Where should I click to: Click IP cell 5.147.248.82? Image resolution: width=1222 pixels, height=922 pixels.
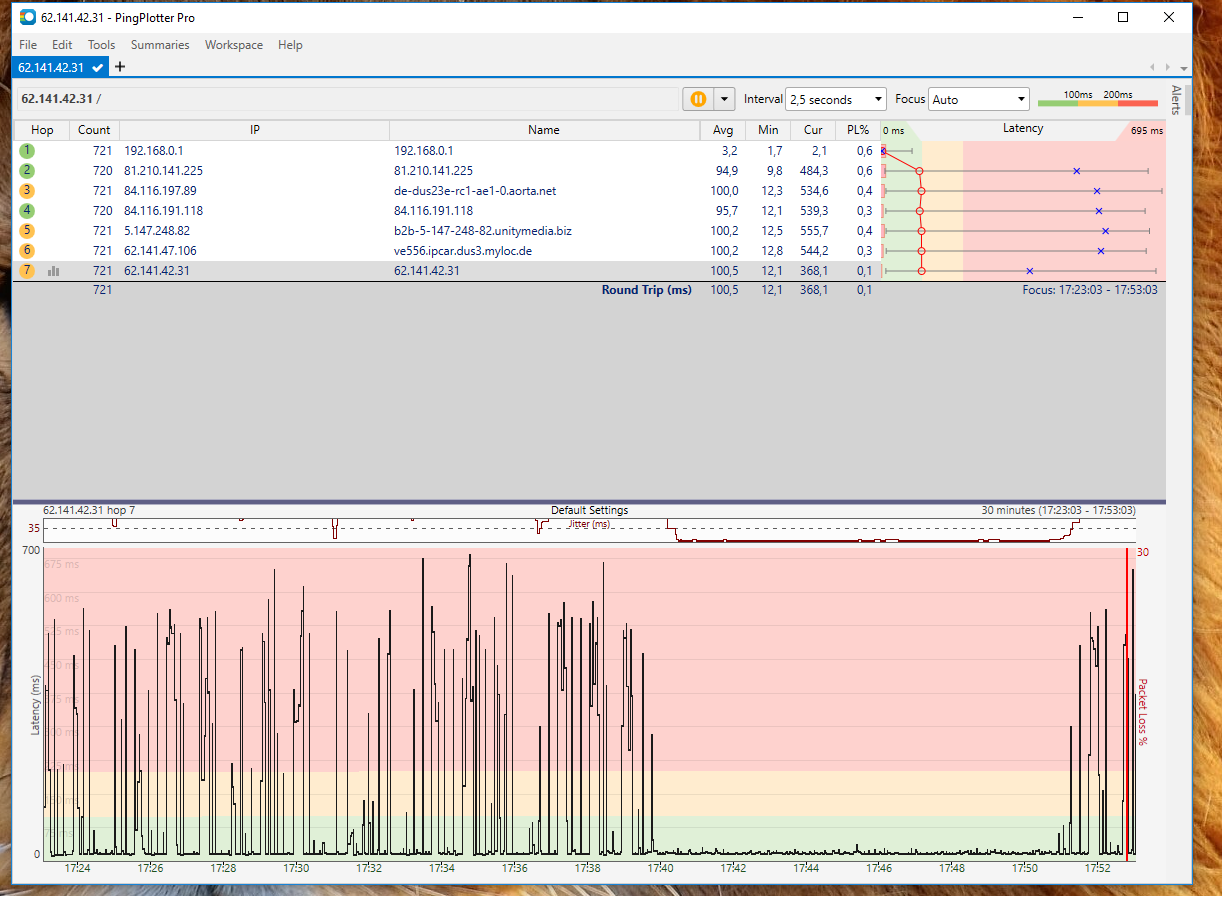[x=157, y=231]
